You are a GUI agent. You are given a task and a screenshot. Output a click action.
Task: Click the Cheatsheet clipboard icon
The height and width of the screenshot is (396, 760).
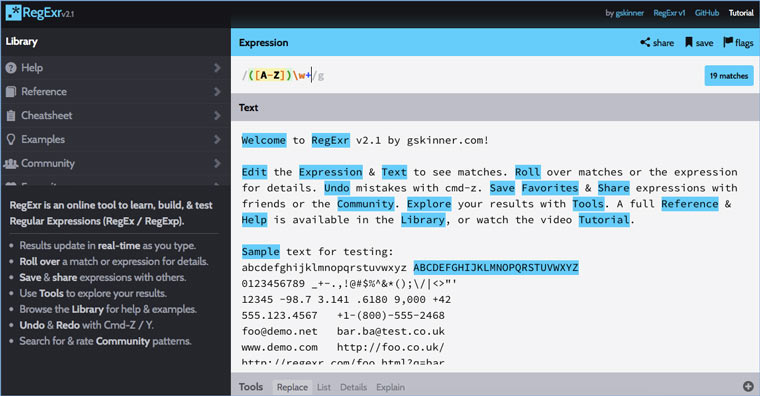[x=11, y=115]
